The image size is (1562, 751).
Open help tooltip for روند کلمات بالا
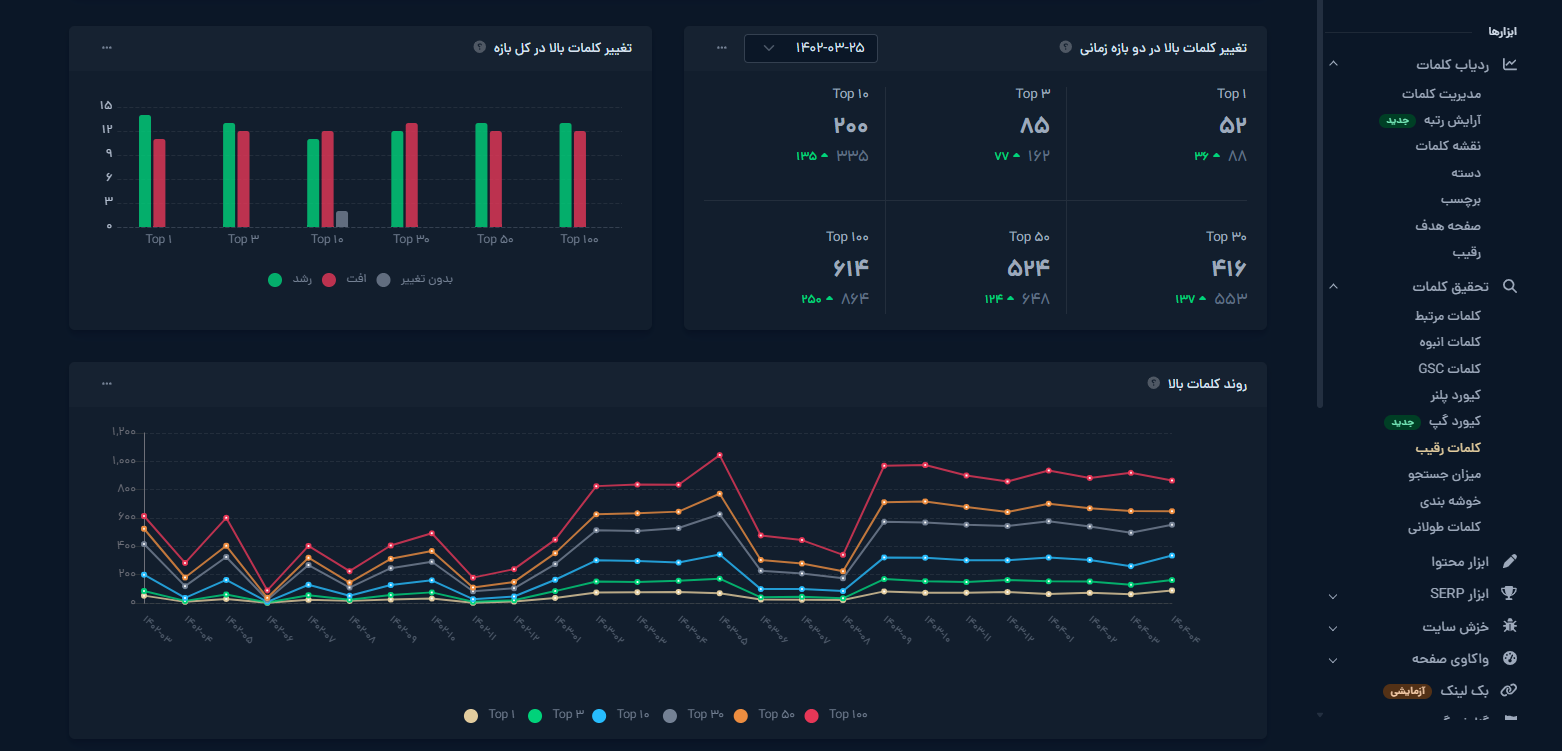coord(1153,383)
